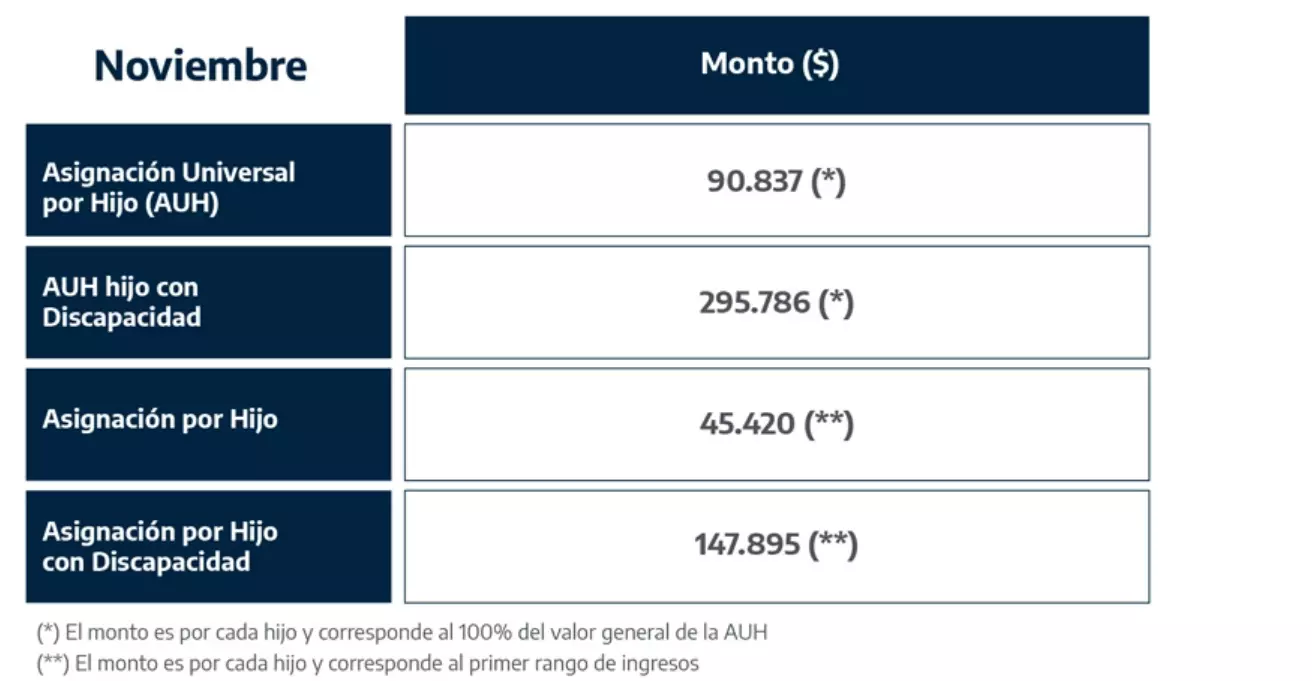Click the (**) marker beside 147.895
The height and width of the screenshot is (681, 1312).
833,545
